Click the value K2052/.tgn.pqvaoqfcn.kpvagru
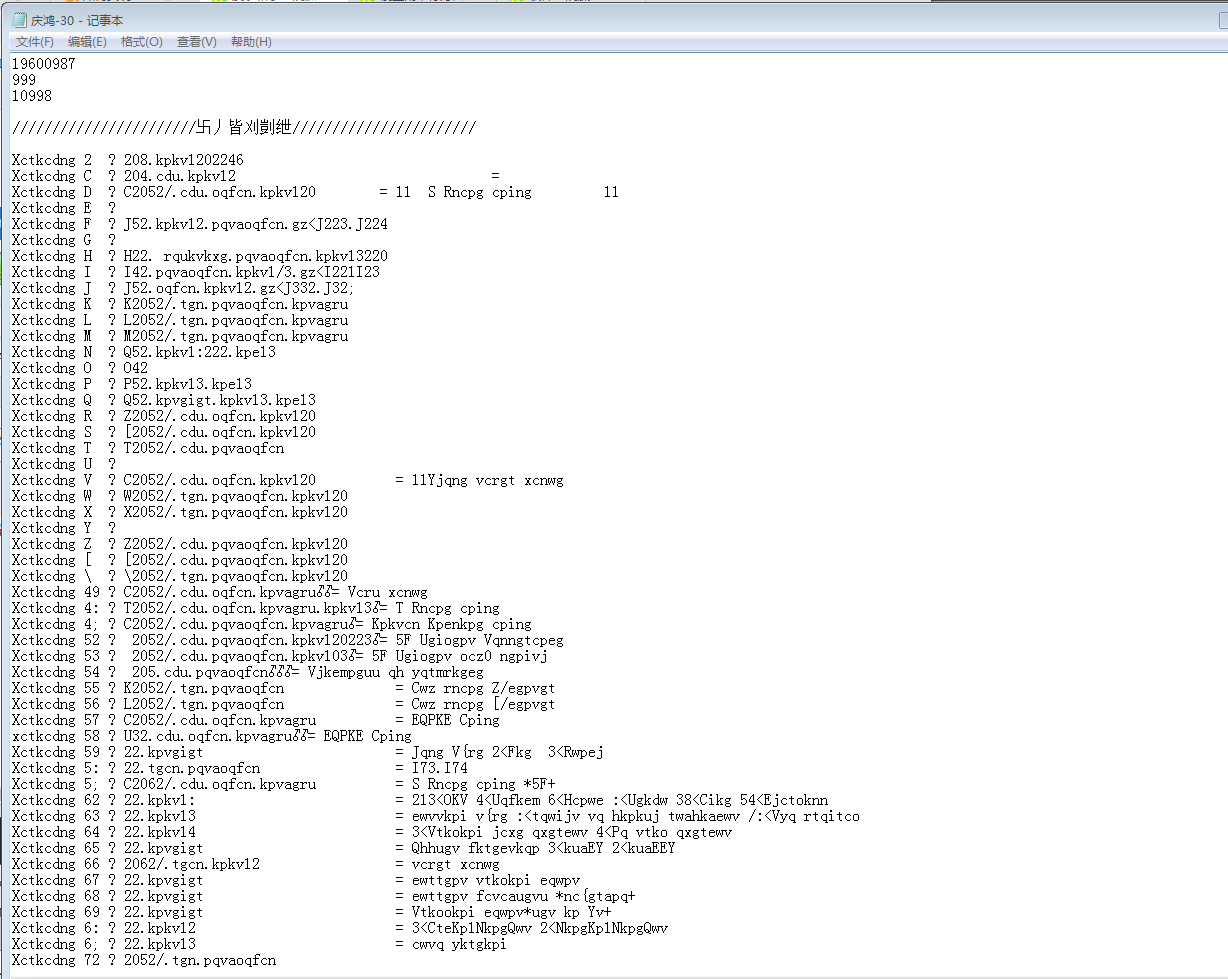Image resolution: width=1228 pixels, height=979 pixels. pos(236,304)
